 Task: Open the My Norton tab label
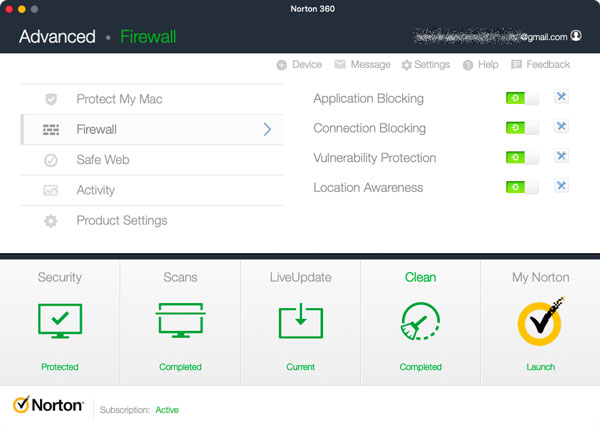[x=541, y=277]
